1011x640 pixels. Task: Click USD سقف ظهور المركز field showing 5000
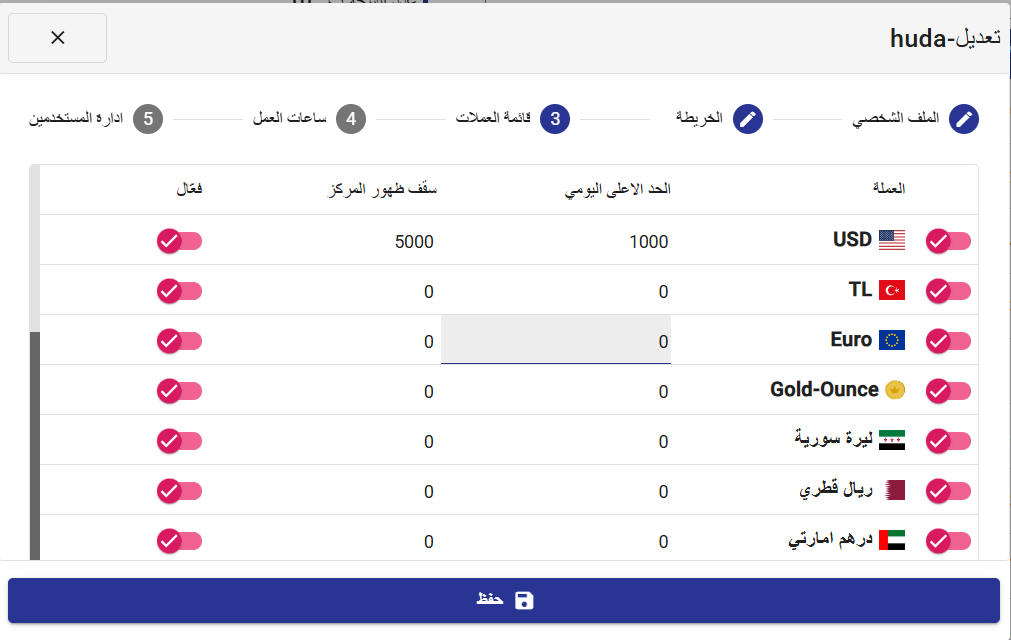(320, 241)
